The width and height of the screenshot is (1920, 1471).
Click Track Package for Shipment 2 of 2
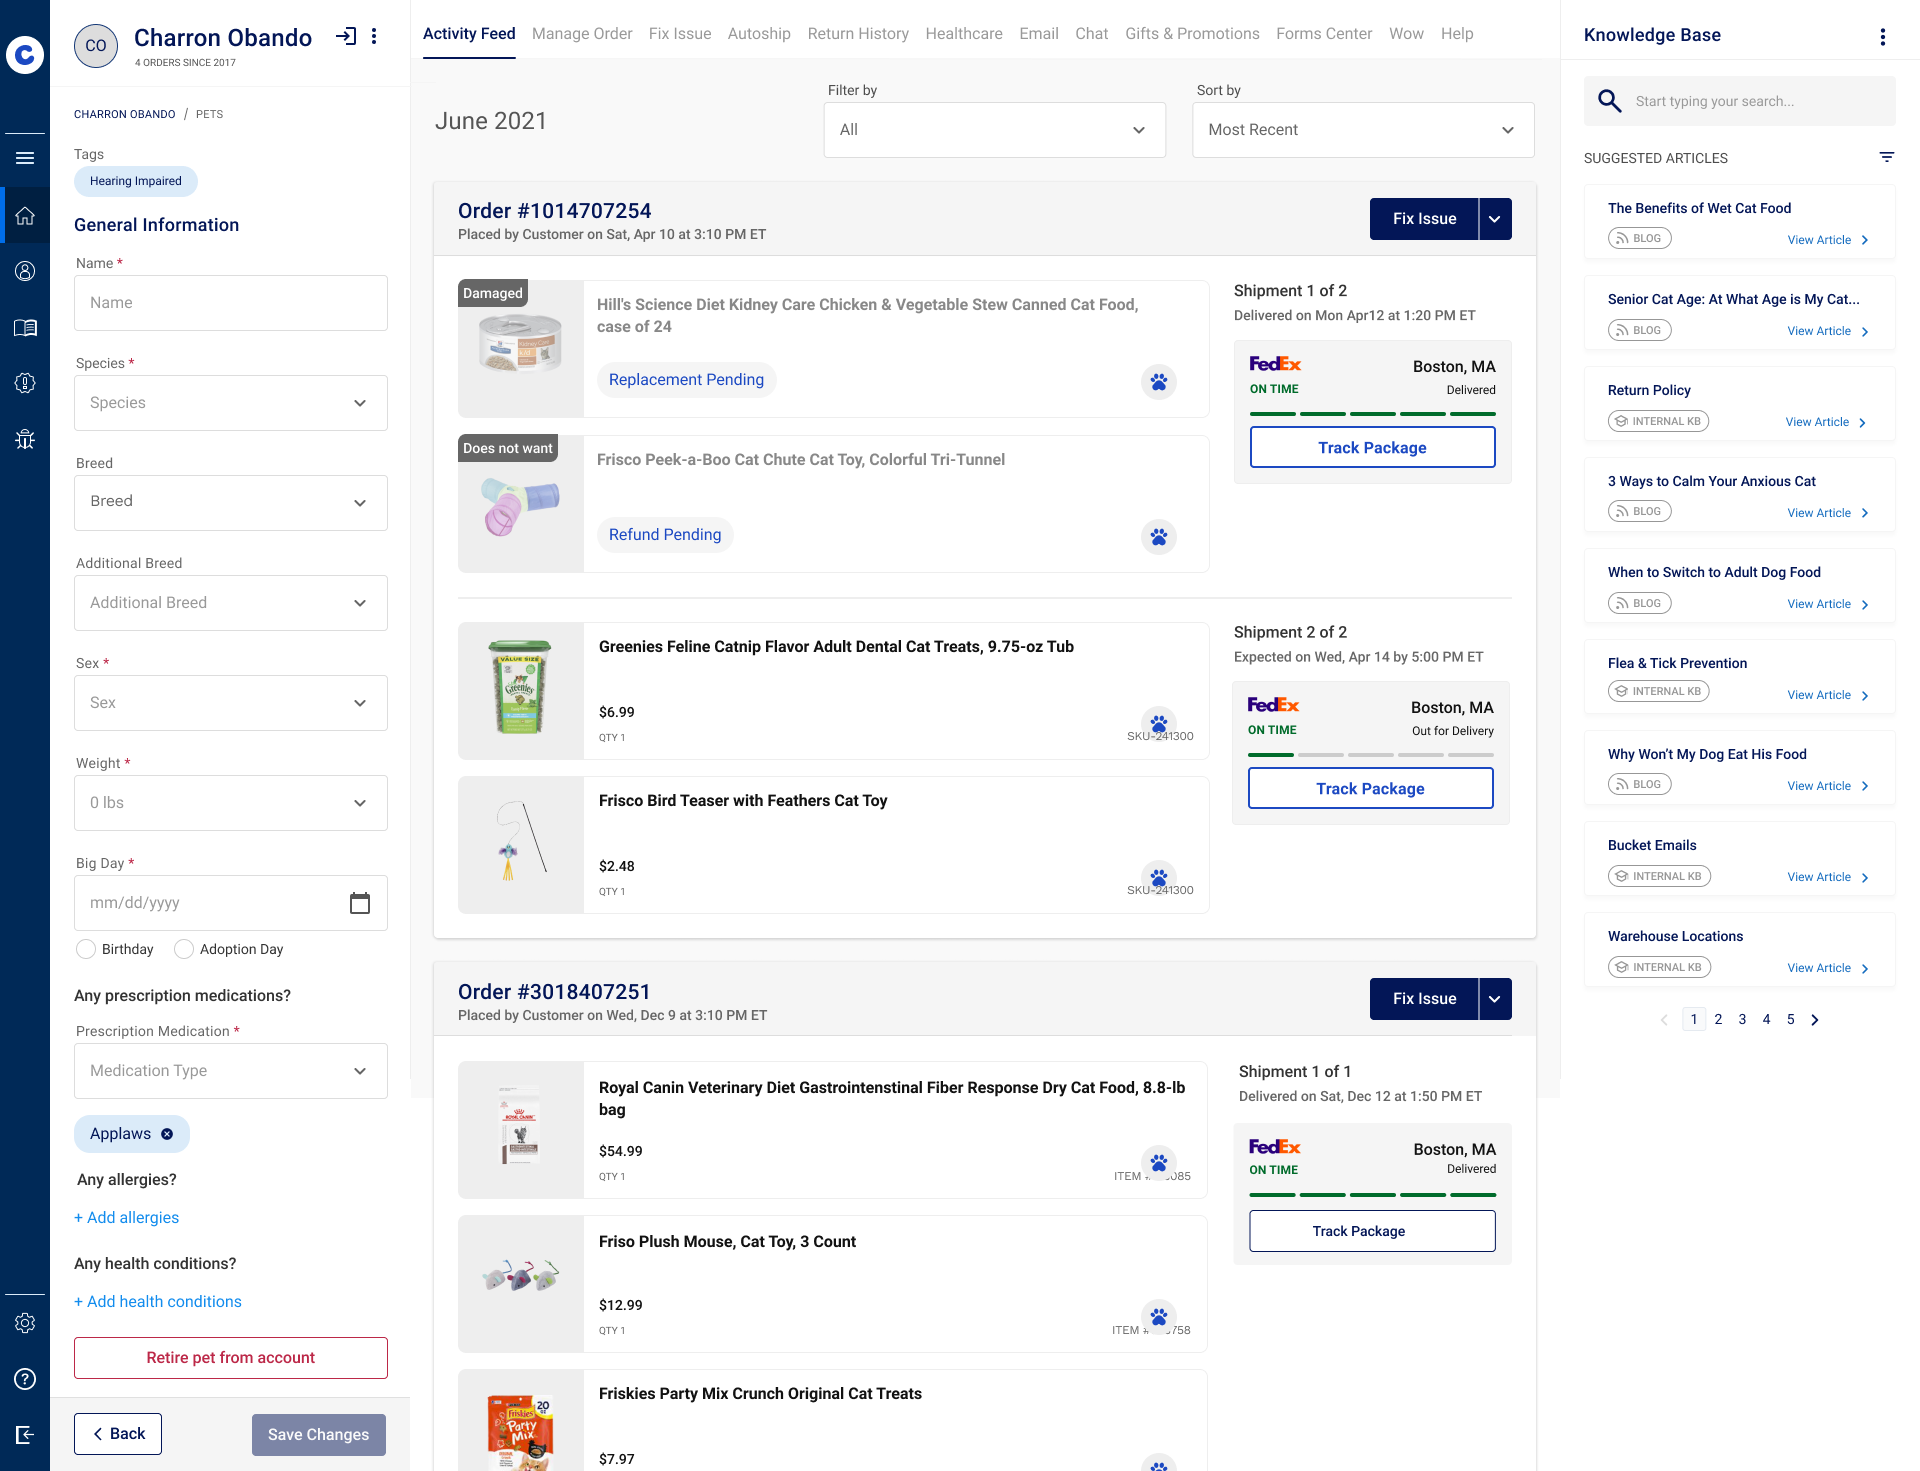tap(1370, 788)
